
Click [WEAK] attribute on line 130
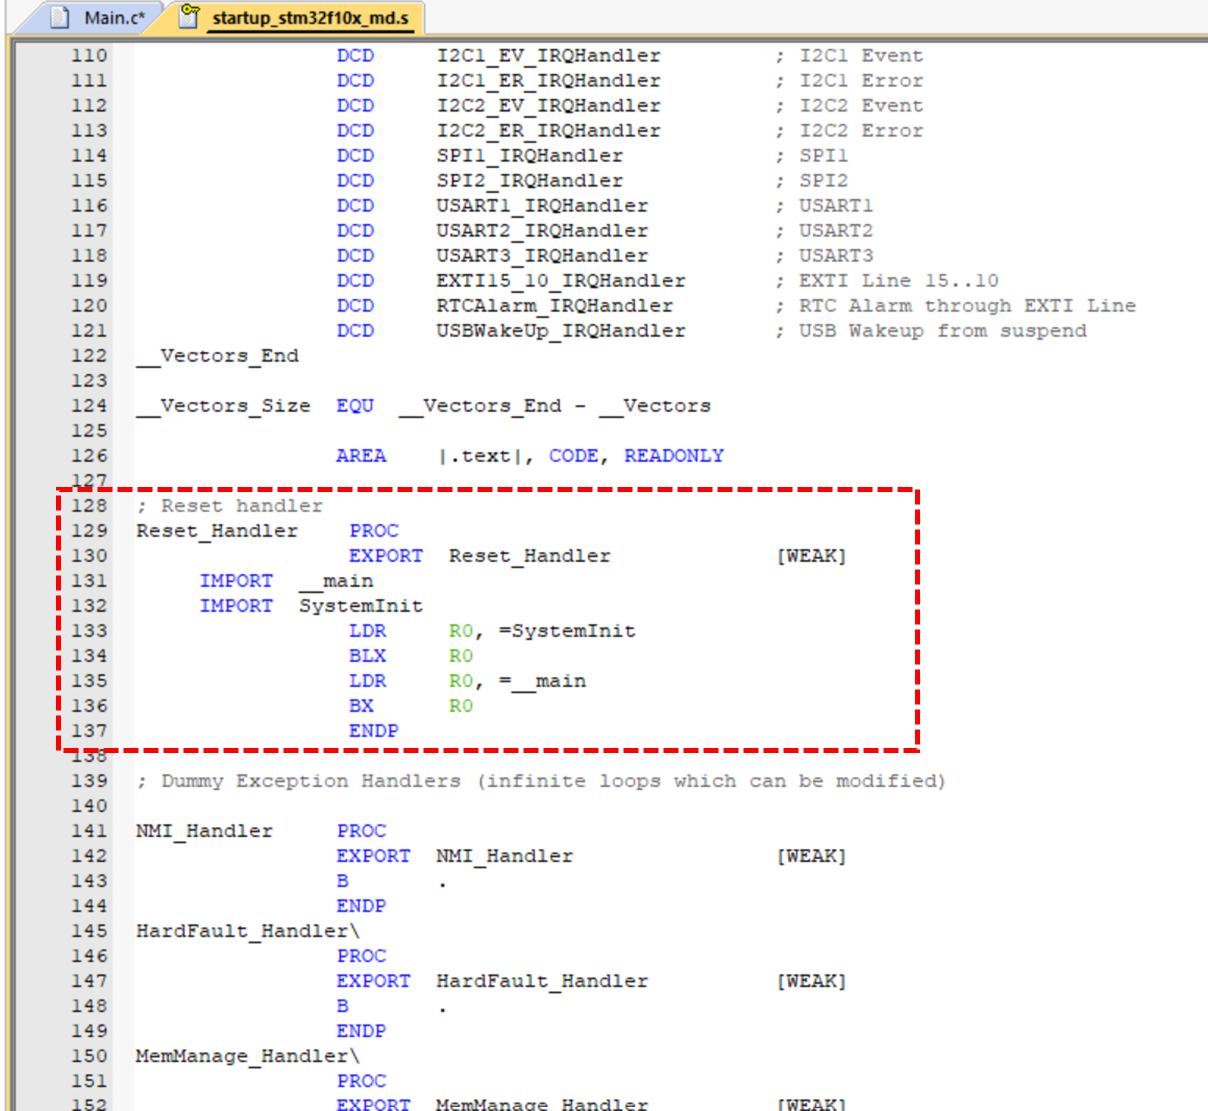(x=811, y=556)
